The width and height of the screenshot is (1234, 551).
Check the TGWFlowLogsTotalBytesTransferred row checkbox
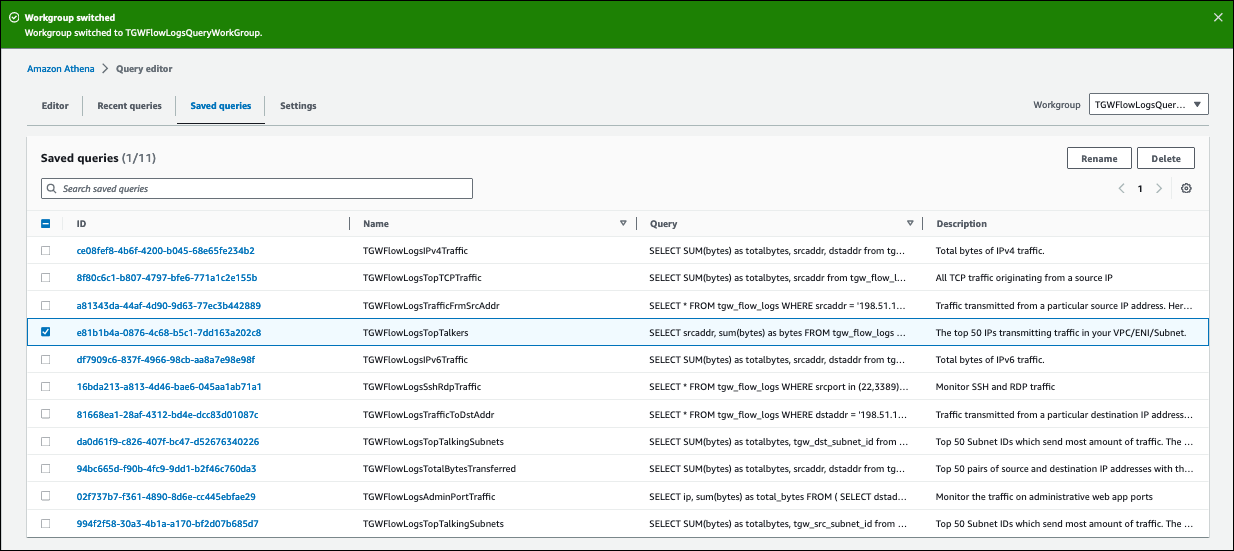(45, 468)
